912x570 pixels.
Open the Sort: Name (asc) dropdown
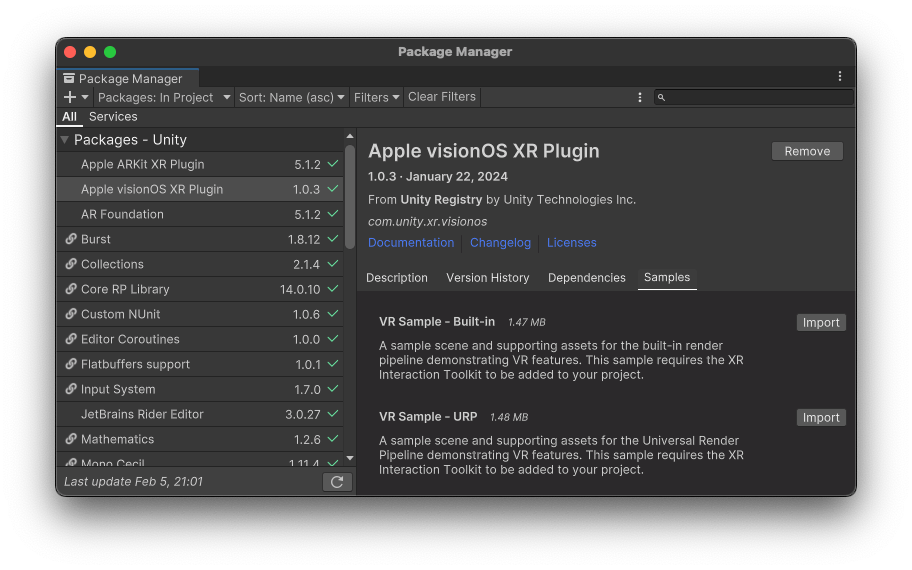point(291,97)
